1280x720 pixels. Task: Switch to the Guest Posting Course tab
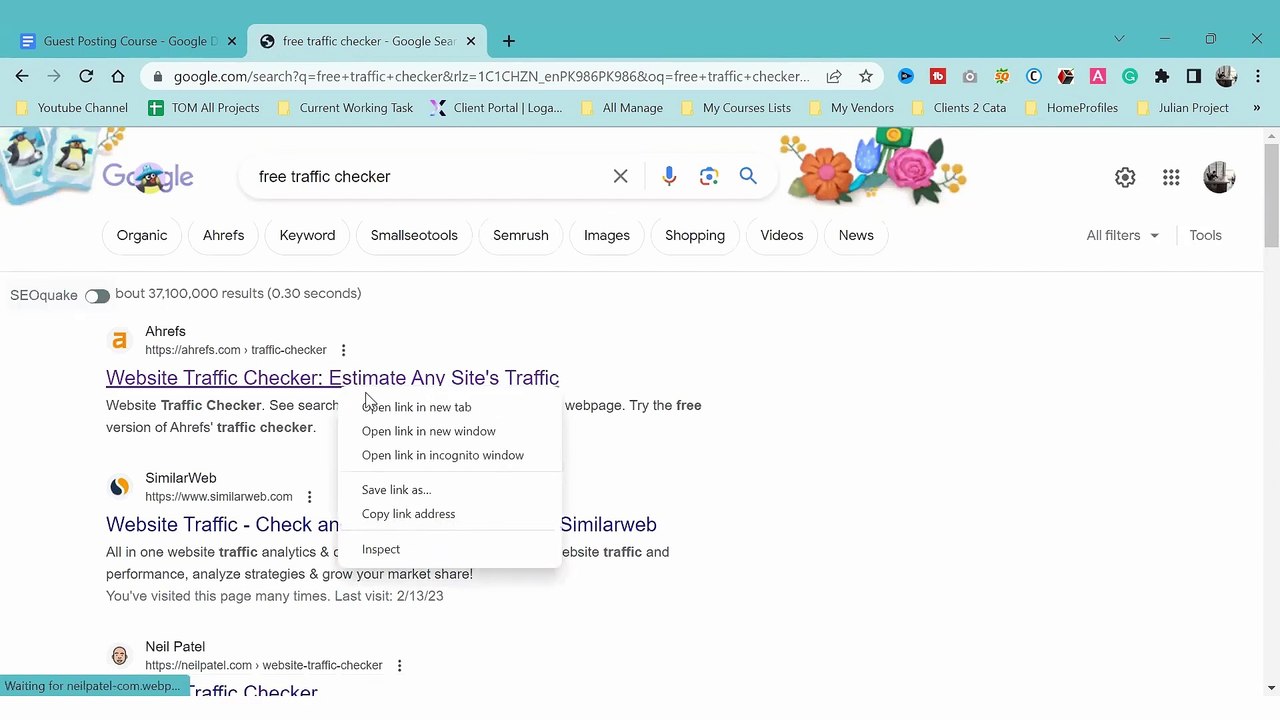pyautogui.click(x=127, y=41)
